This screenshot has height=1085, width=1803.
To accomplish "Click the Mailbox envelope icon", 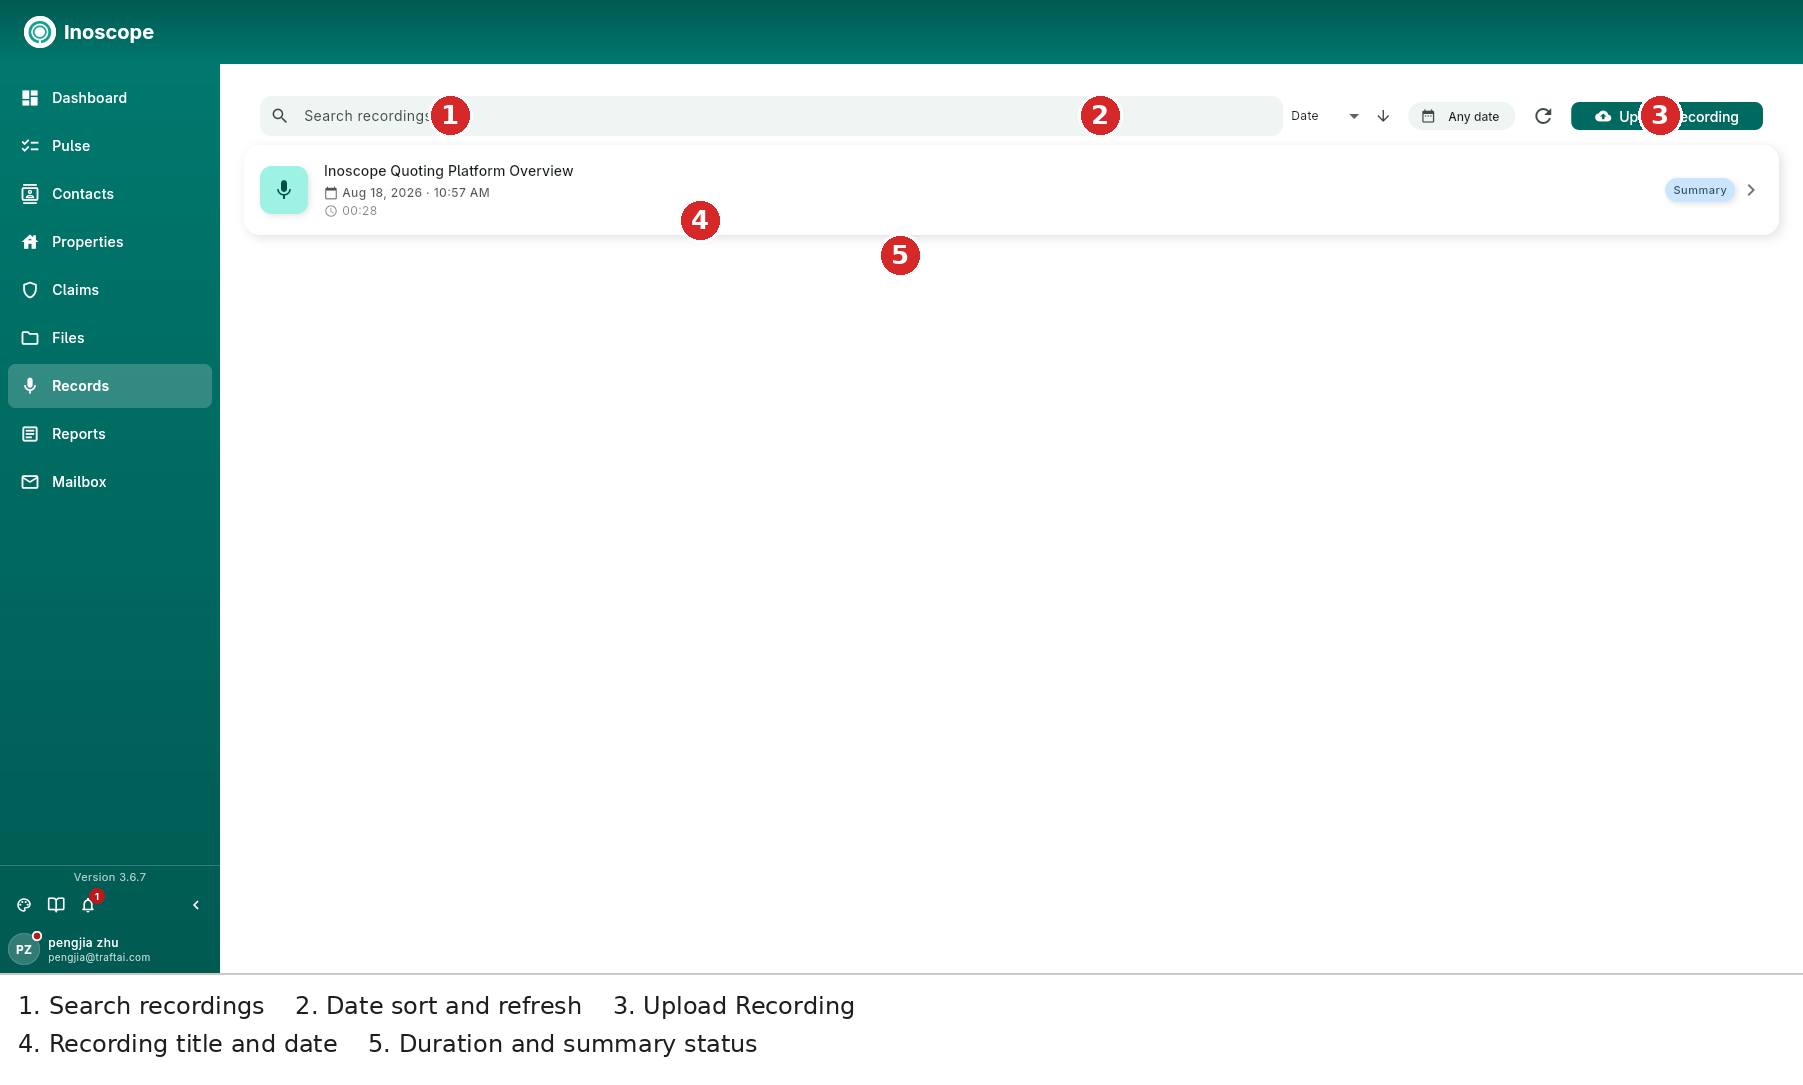I will 30,482.
